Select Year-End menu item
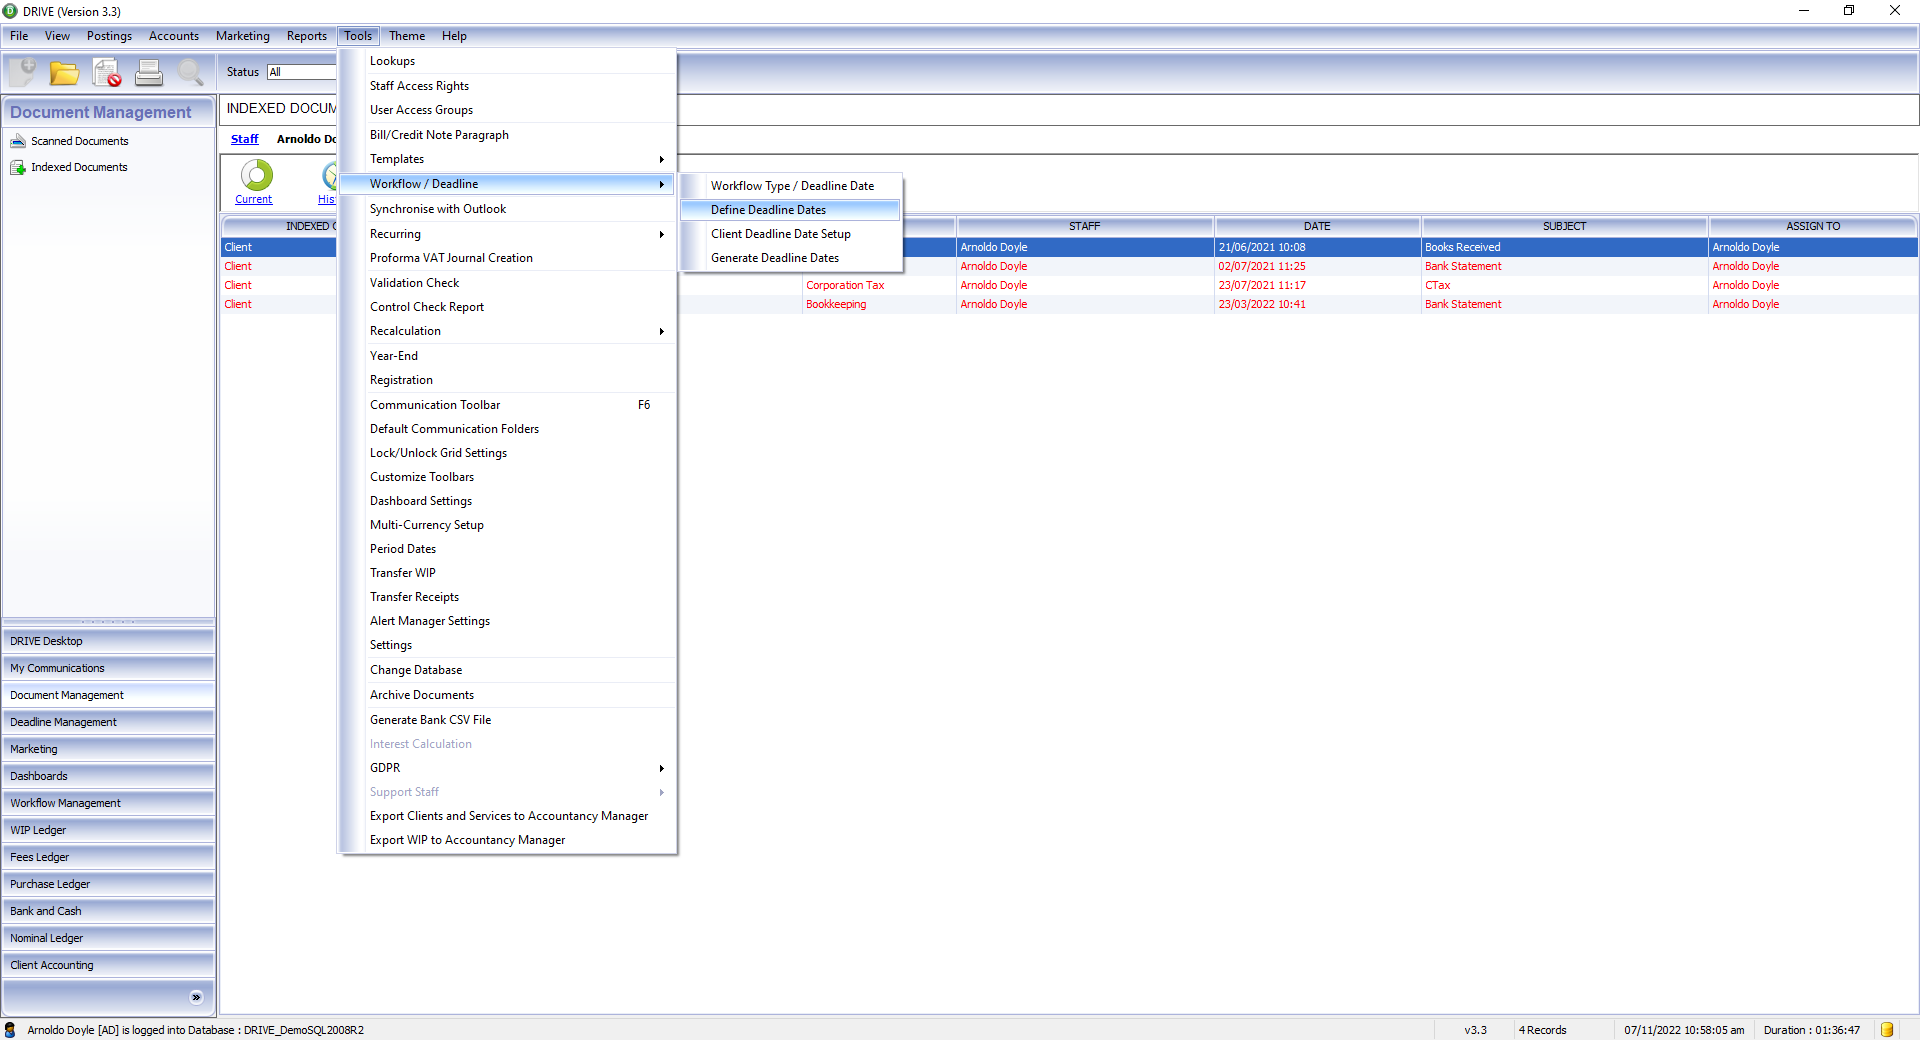The height and width of the screenshot is (1040, 1920). point(507,356)
